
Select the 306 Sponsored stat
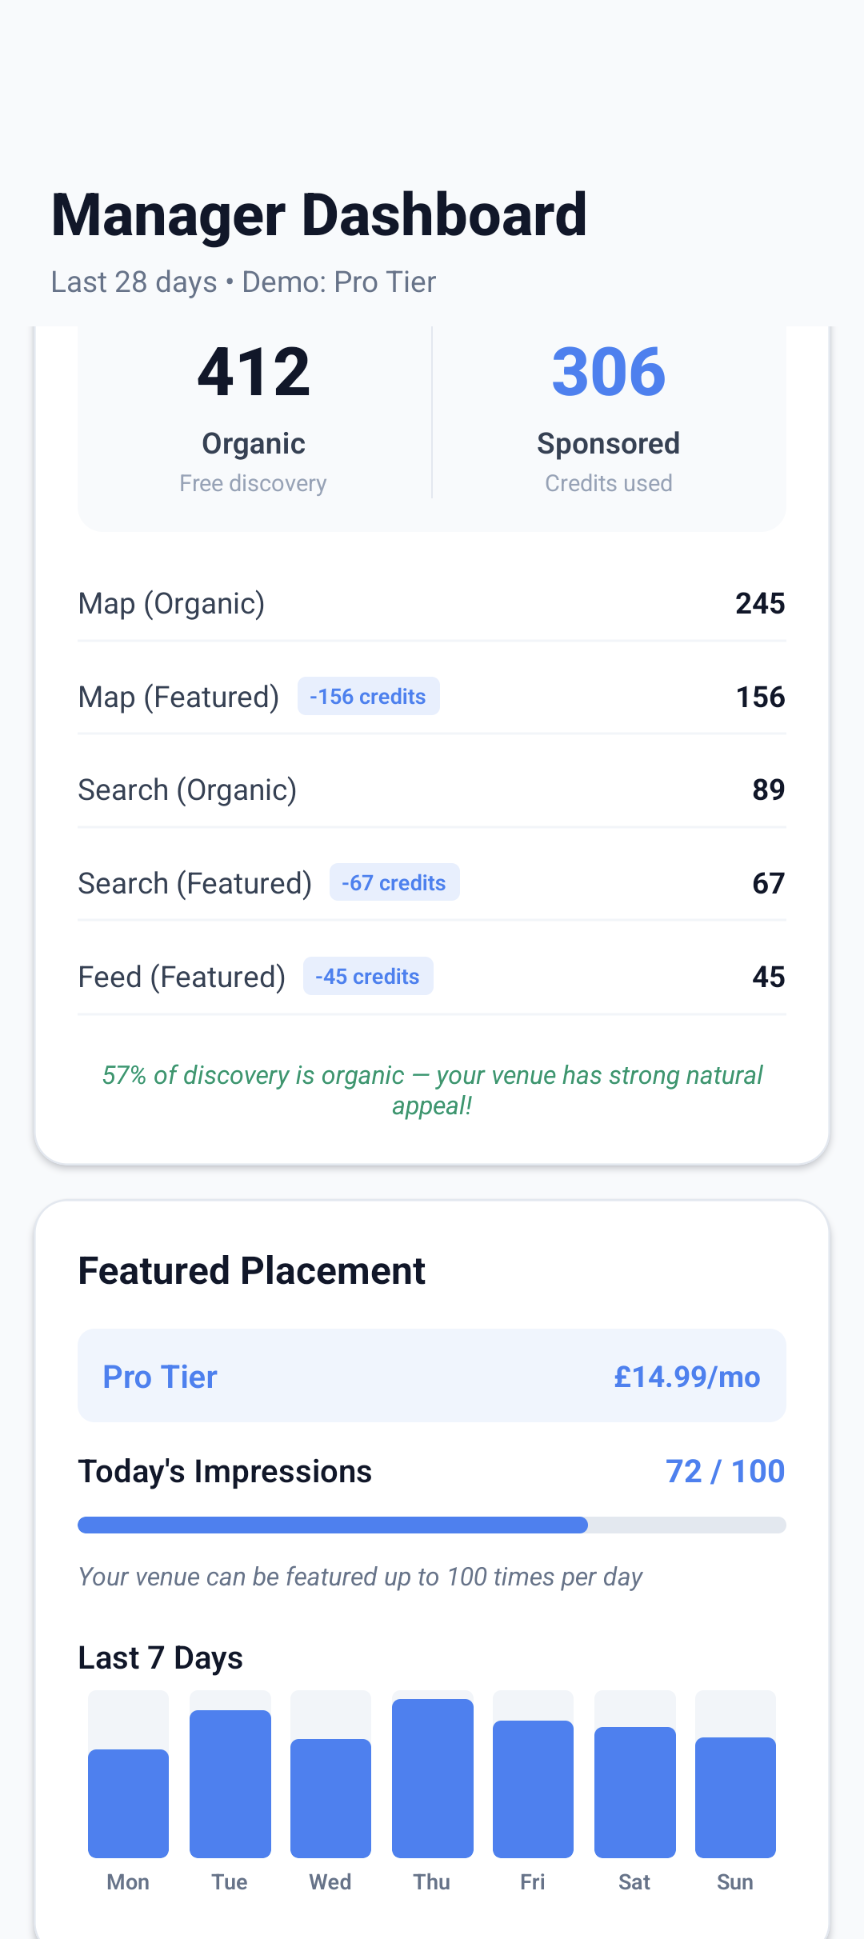(608, 410)
